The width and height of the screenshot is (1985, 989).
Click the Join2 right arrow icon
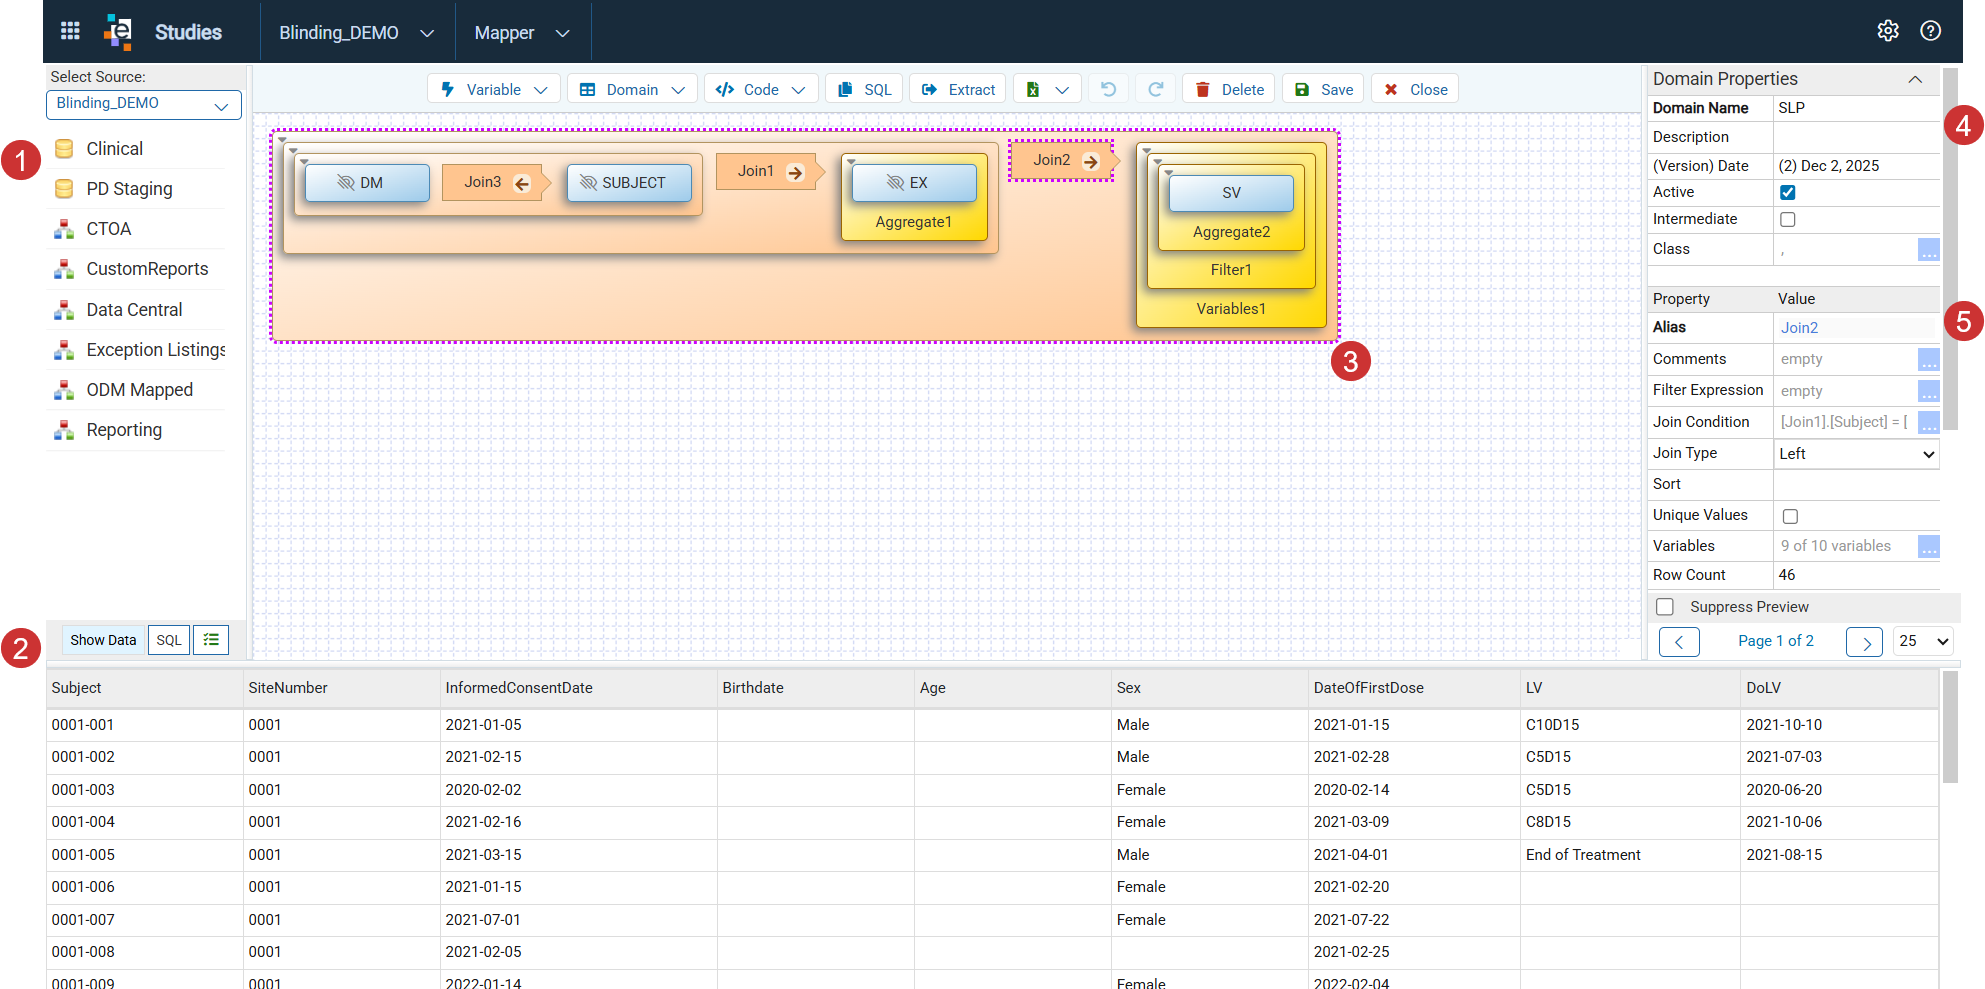pos(1091,161)
